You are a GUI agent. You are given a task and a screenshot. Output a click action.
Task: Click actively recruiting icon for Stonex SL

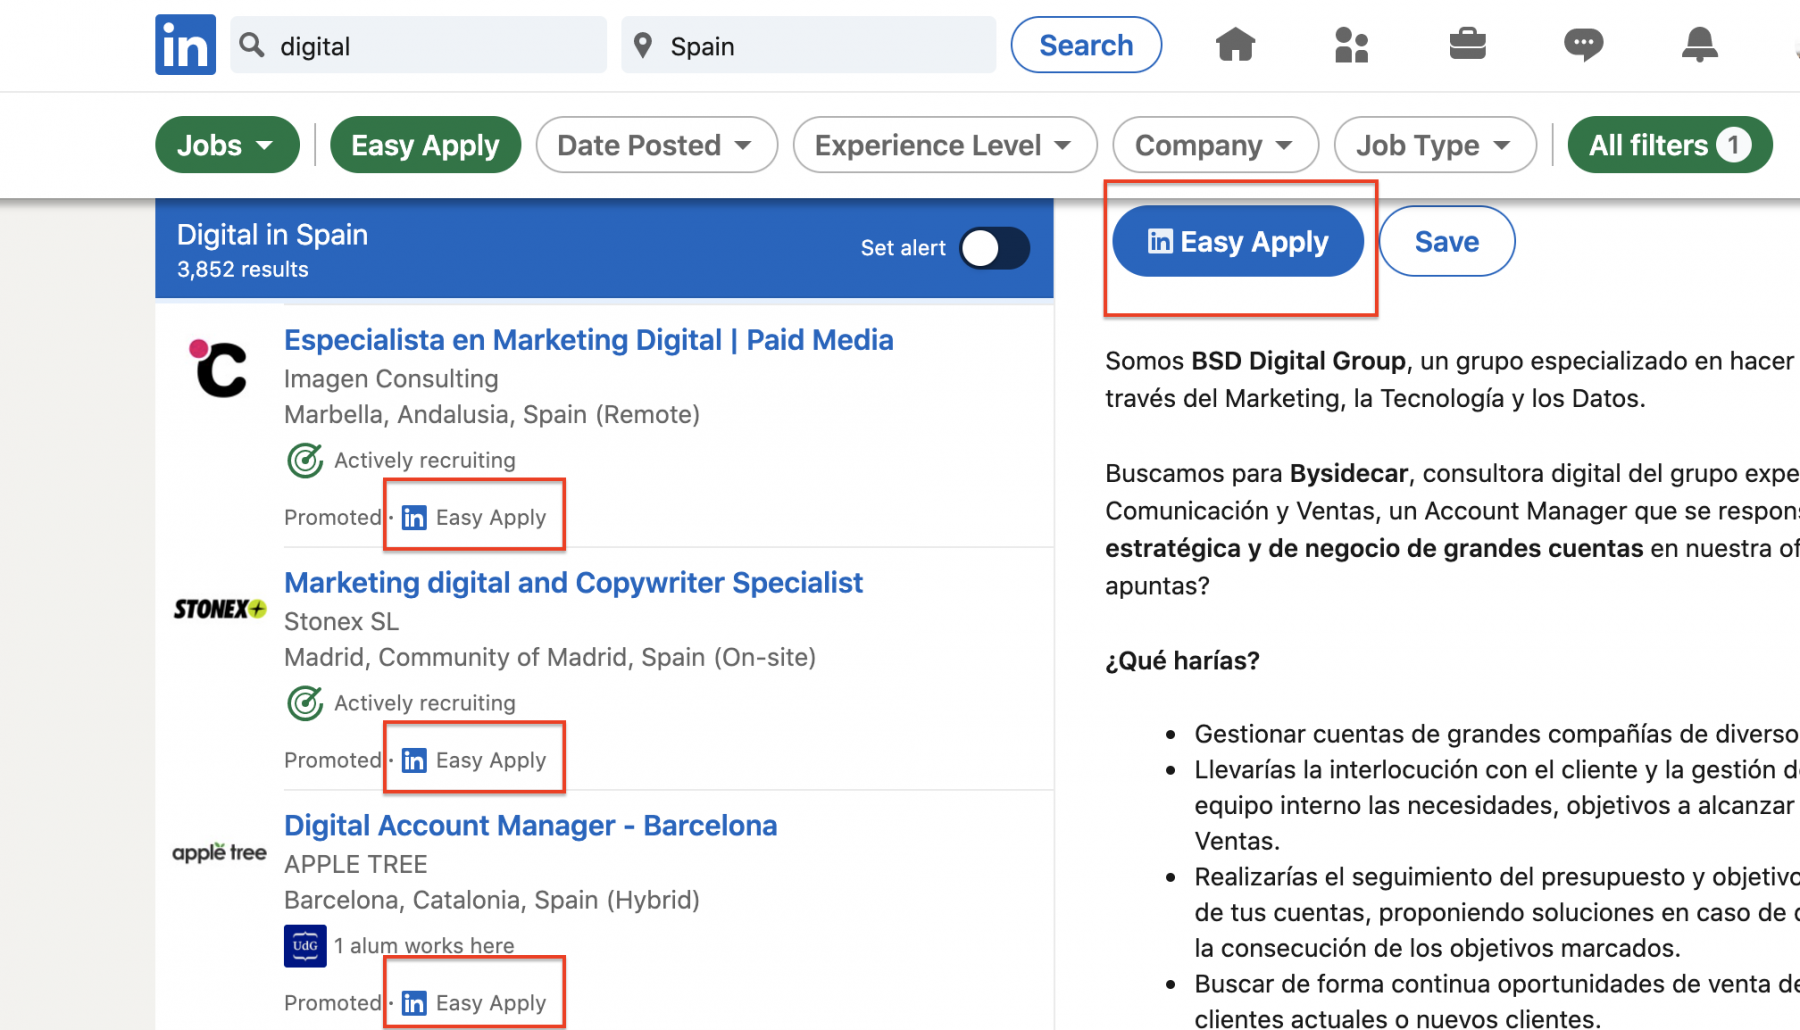[x=305, y=703]
